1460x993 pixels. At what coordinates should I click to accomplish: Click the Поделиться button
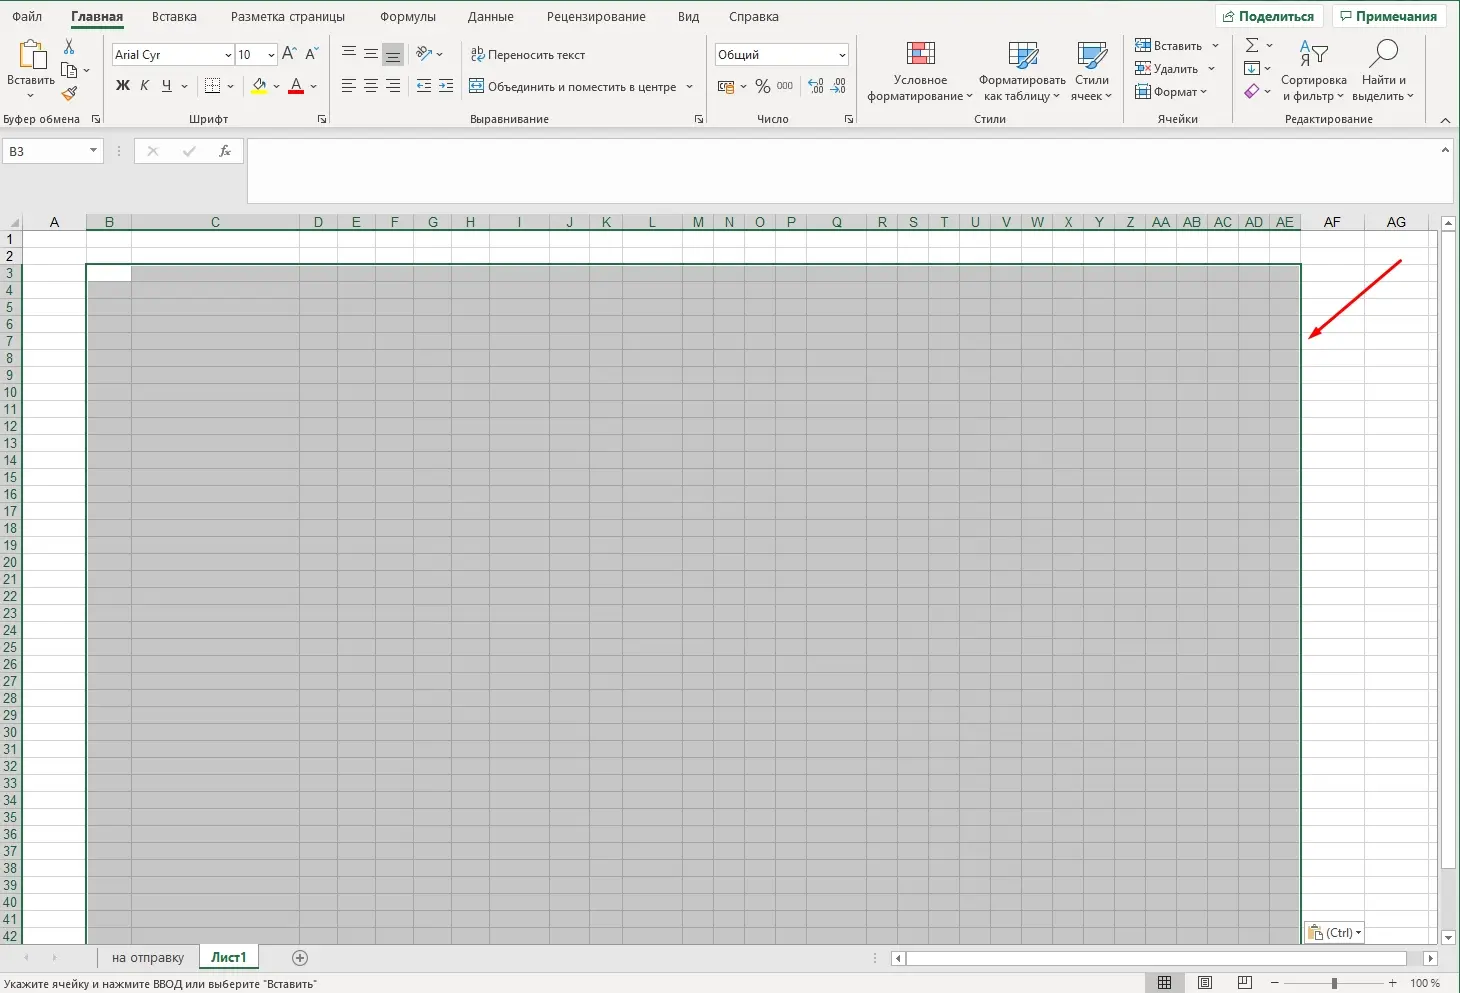[x=1269, y=17]
